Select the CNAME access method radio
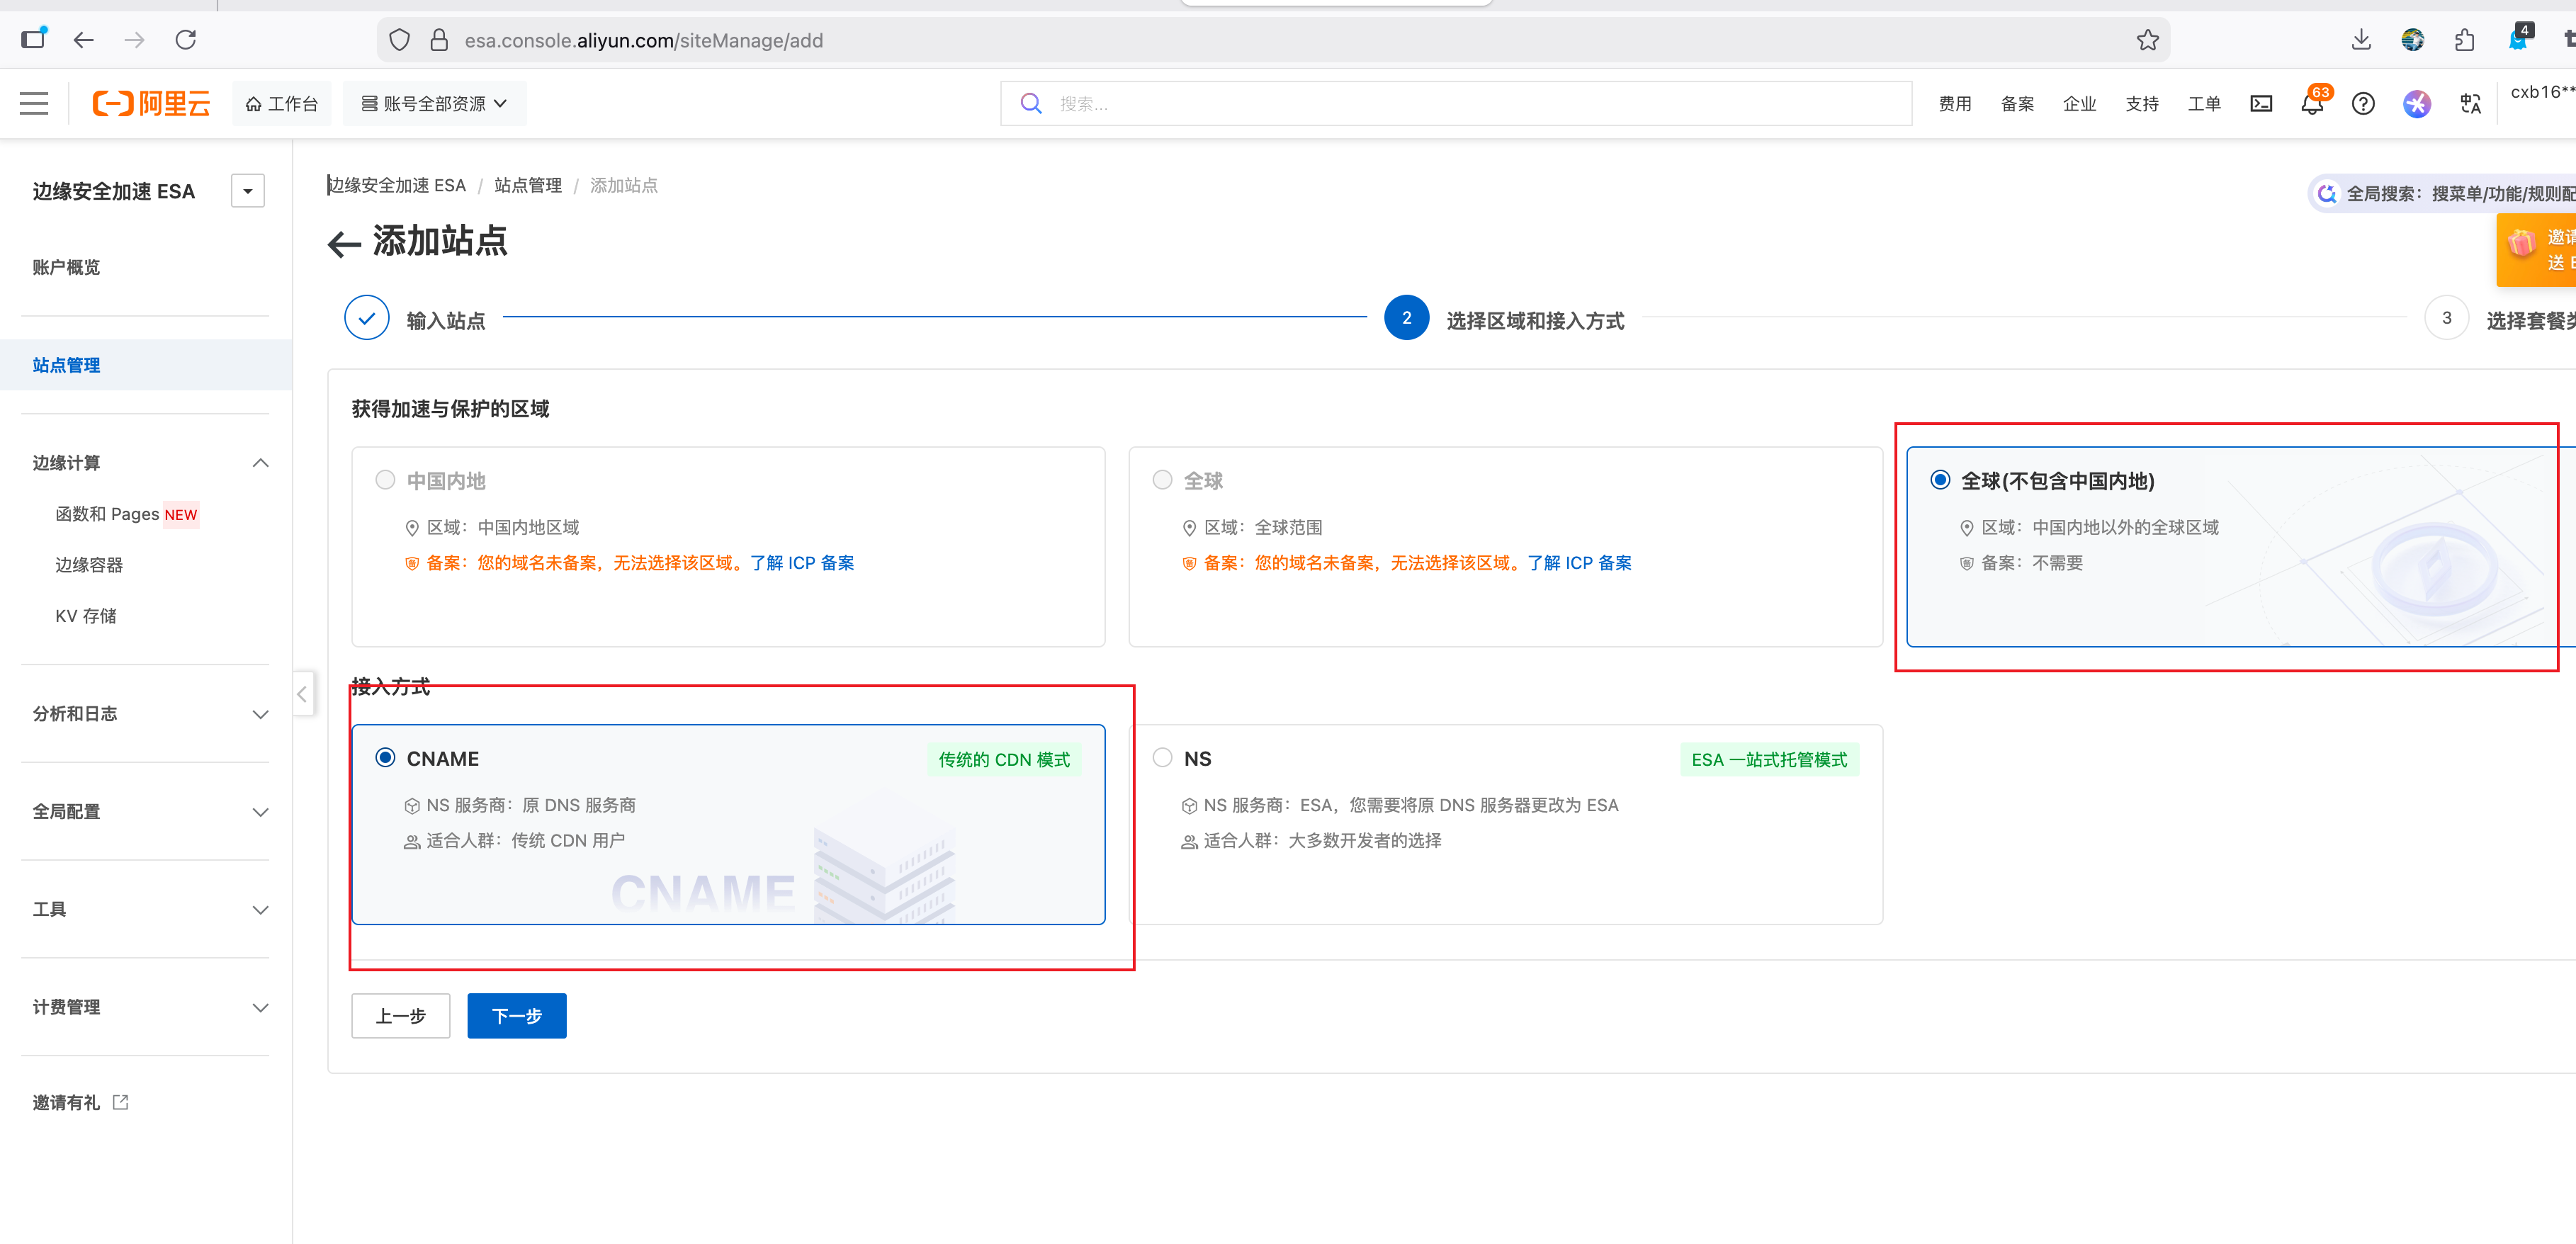 (385, 758)
